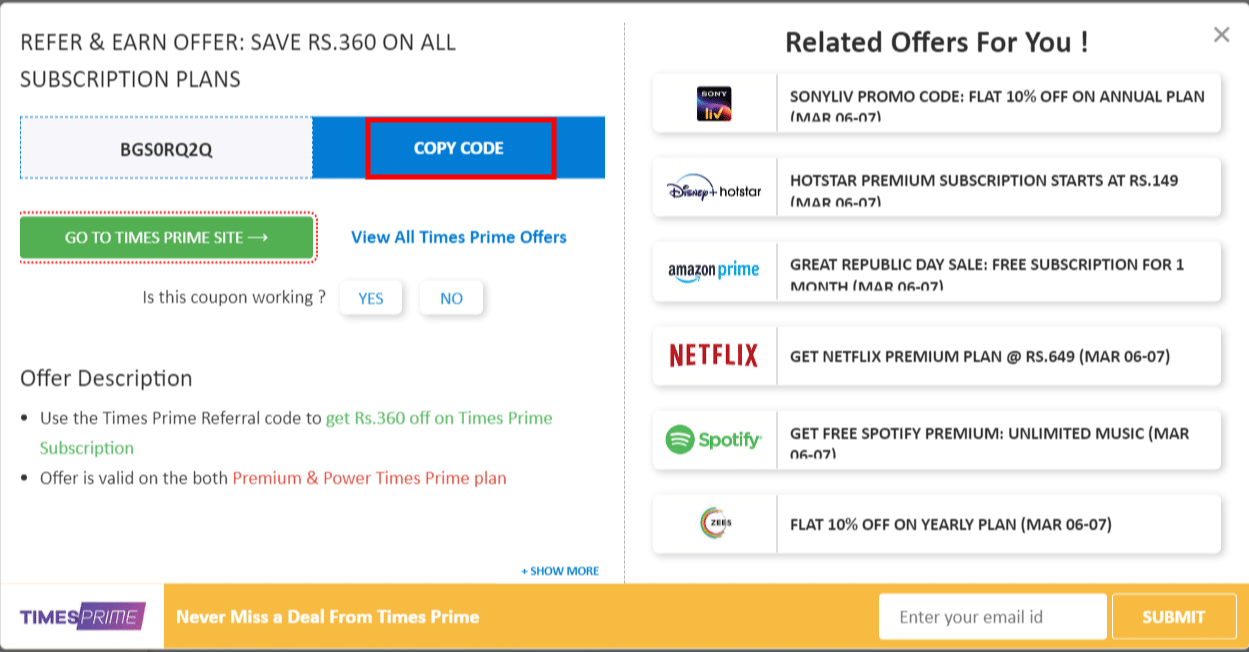Click the Amazon Prime logo icon
1249x652 pixels.
pyautogui.click(x=714, y=271)
